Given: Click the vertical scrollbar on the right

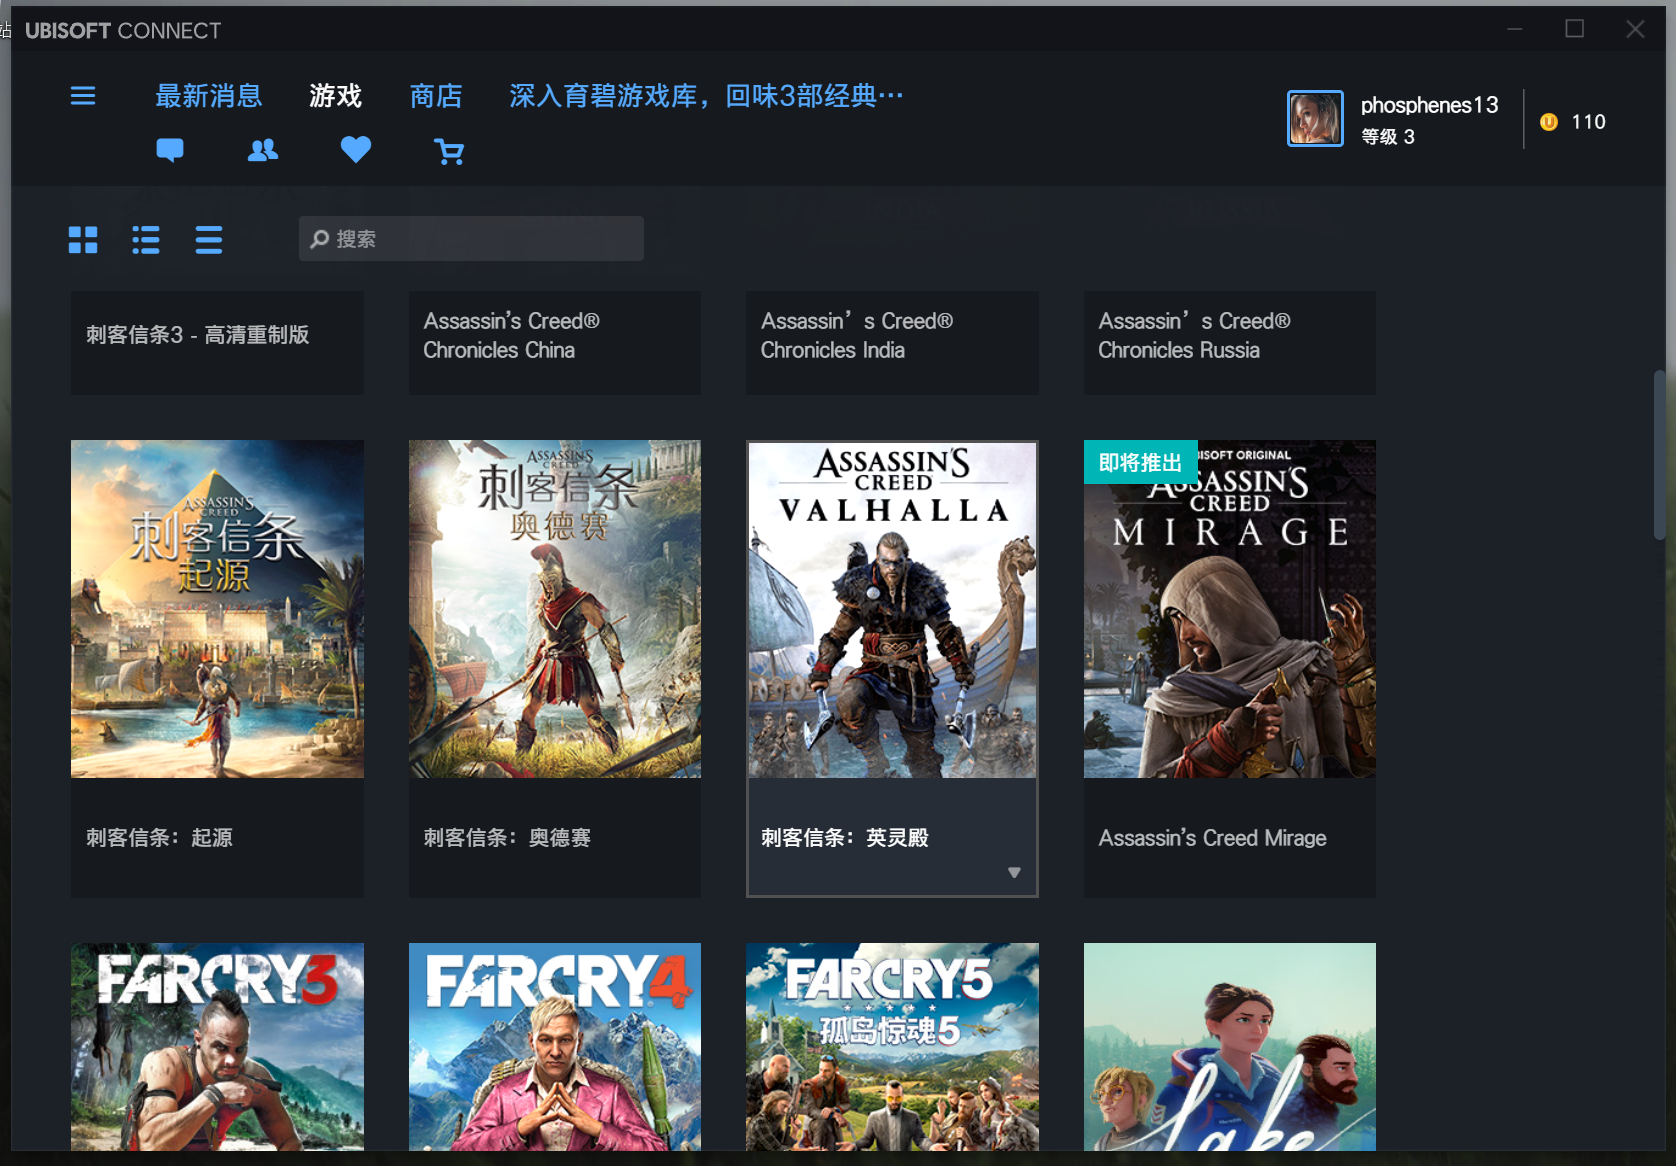Looking at the screenshot, I should [x=1659, y=455].
